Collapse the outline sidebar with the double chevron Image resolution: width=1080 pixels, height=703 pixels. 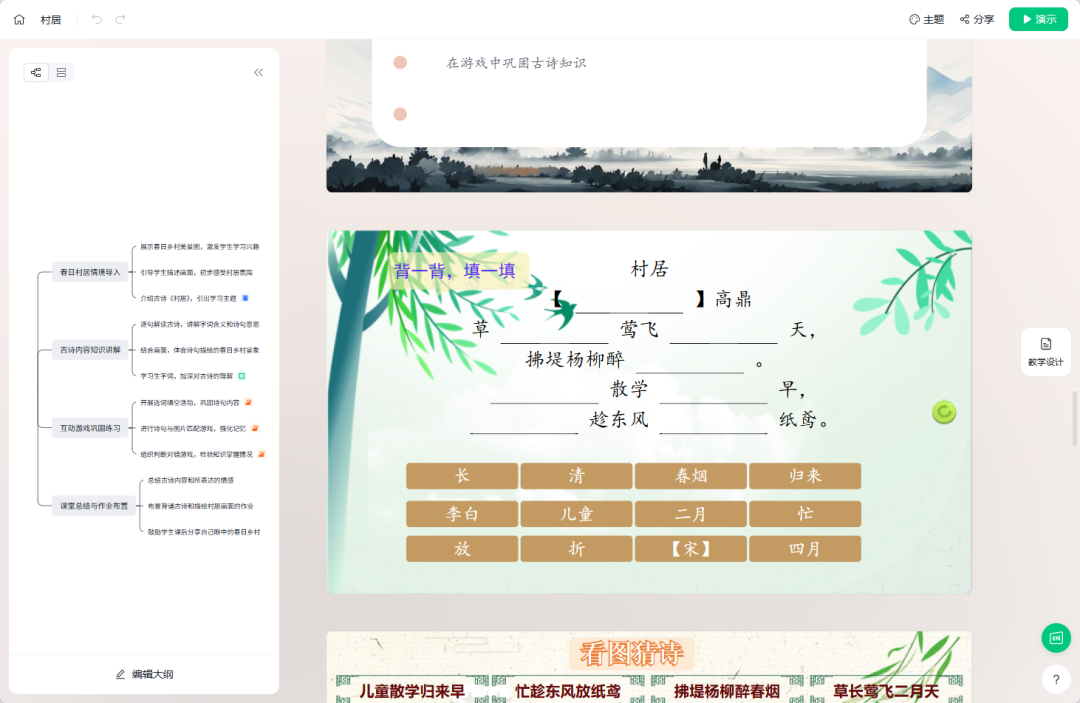258,72
